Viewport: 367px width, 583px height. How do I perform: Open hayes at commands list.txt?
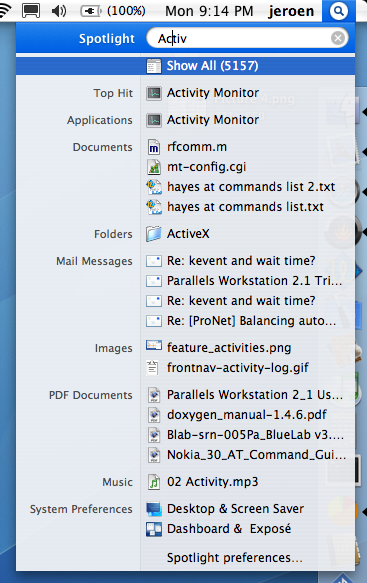[x=245, y=207]
